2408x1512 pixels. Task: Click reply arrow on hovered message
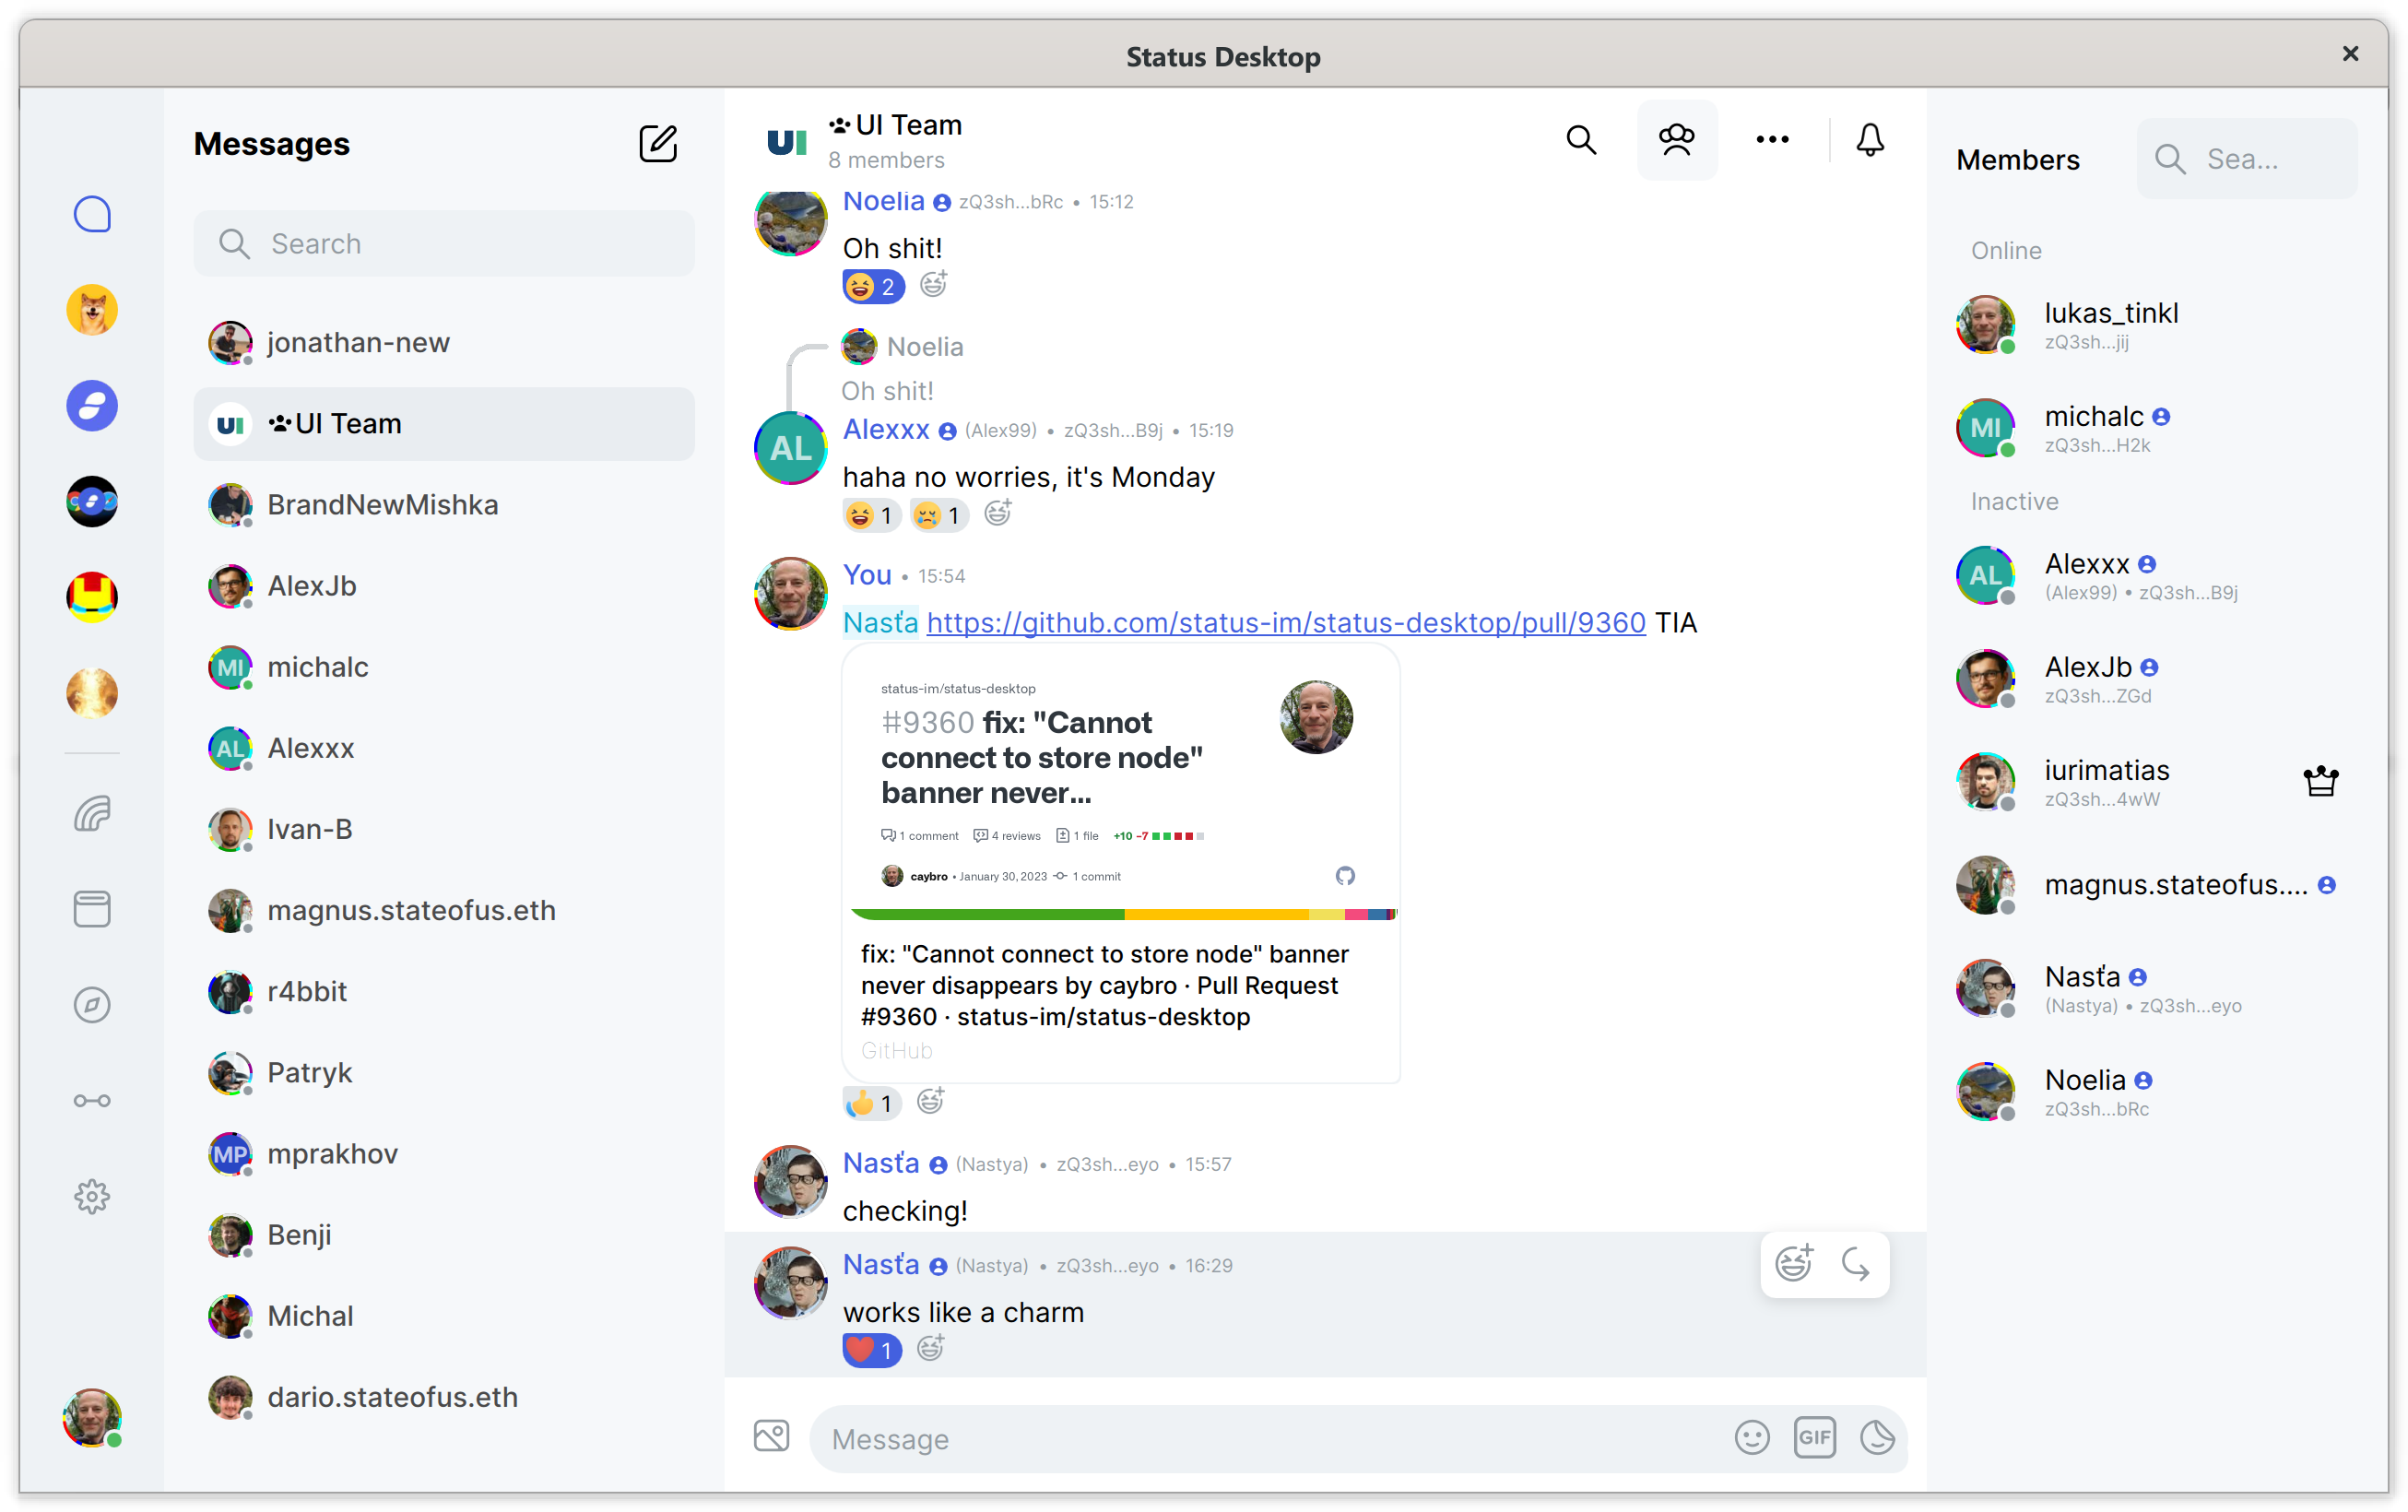[1855, 1265]
